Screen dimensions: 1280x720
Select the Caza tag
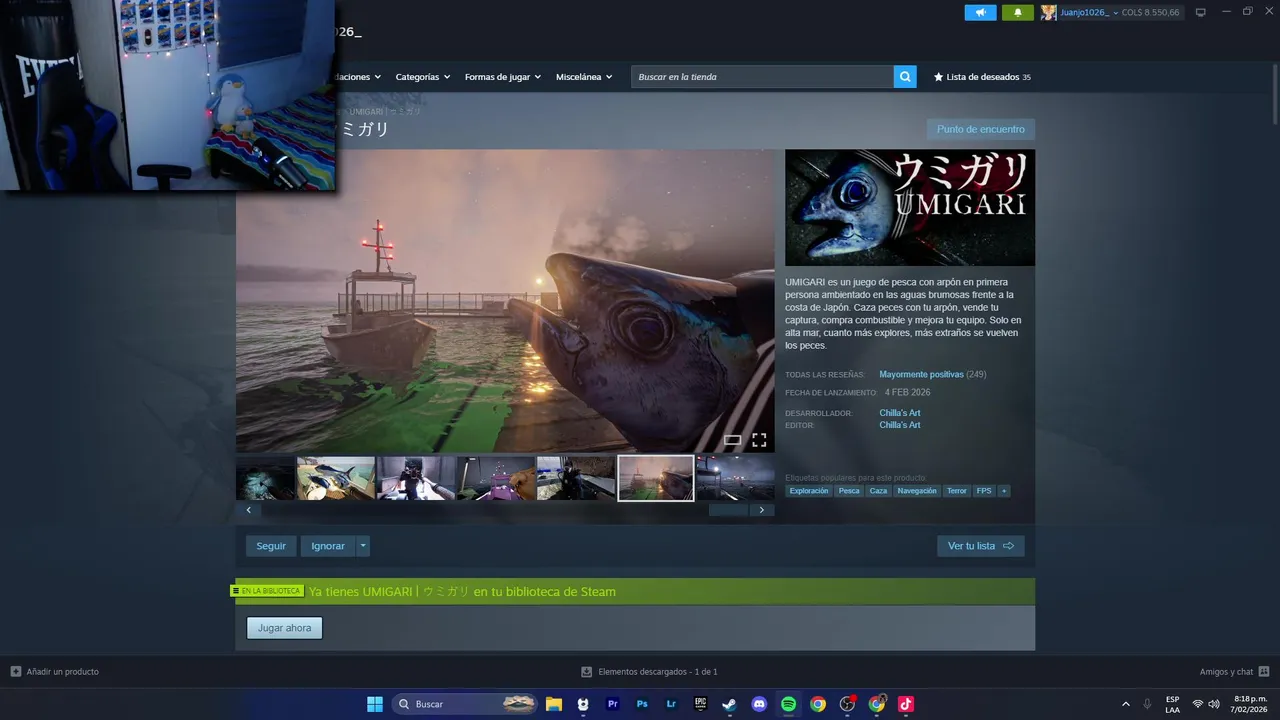coord(878,491)
